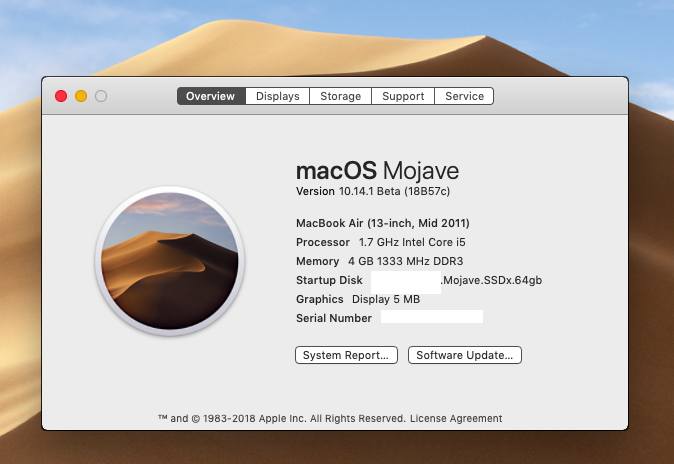Click the Version 10.14.1 Beta text
The image size is (674, 464).
pyautogui.click(x=373, y=191)
